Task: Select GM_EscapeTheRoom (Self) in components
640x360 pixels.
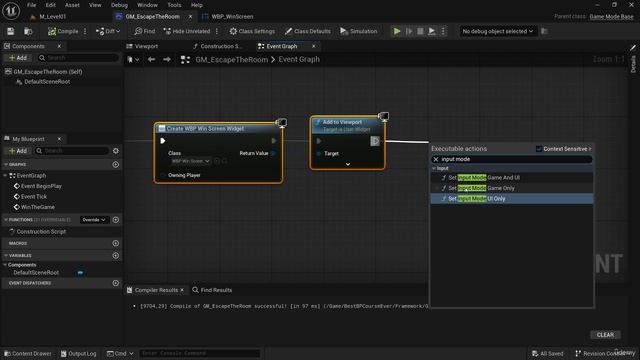Action: pos(48,72)
